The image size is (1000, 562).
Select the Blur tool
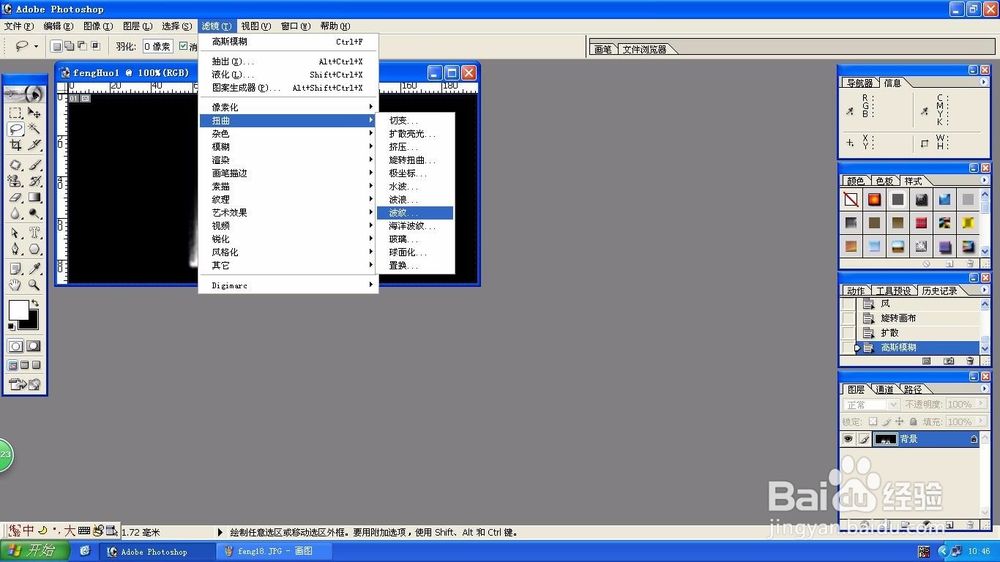coord(15,213)
